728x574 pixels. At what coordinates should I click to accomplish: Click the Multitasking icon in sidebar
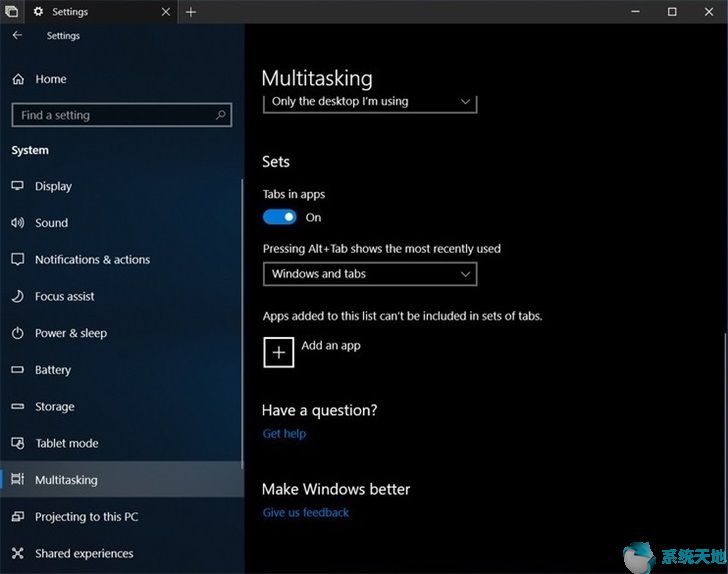[x=18, y=479]
